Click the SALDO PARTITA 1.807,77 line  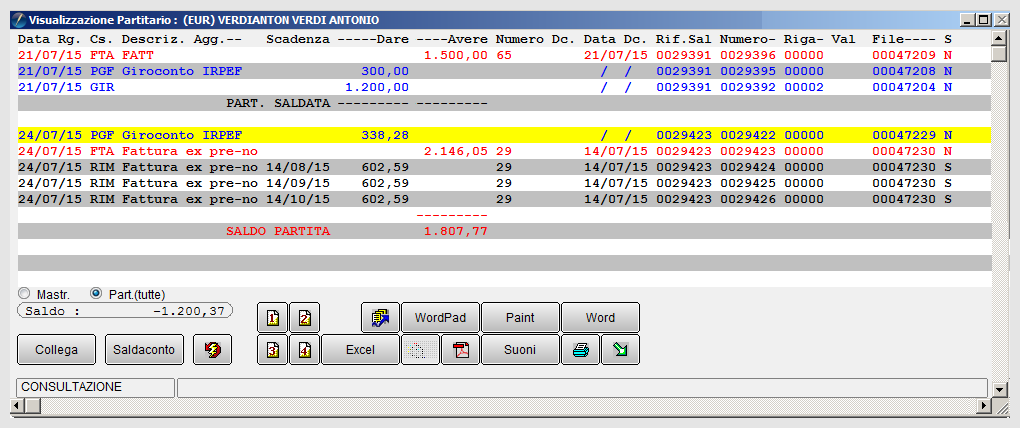click(x=504, y=231)
